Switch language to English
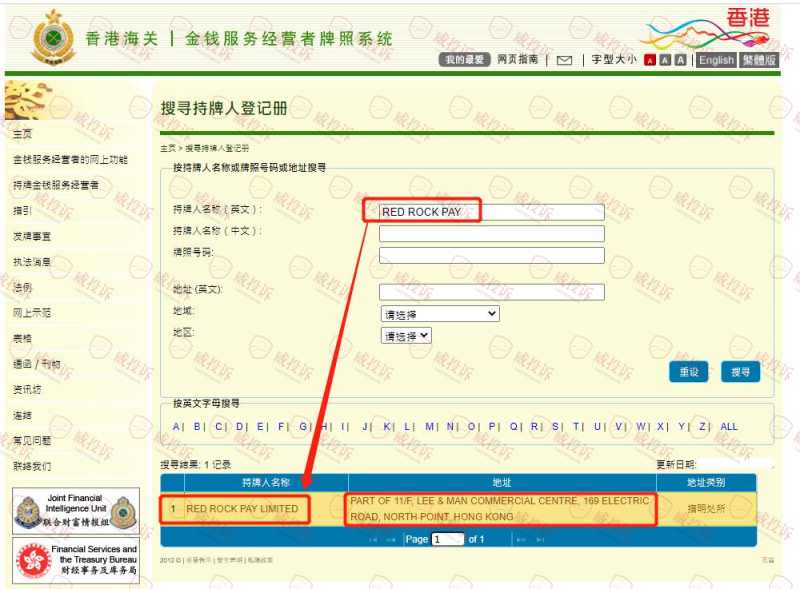Screen dimensions: 800x589 click(716, 60)
